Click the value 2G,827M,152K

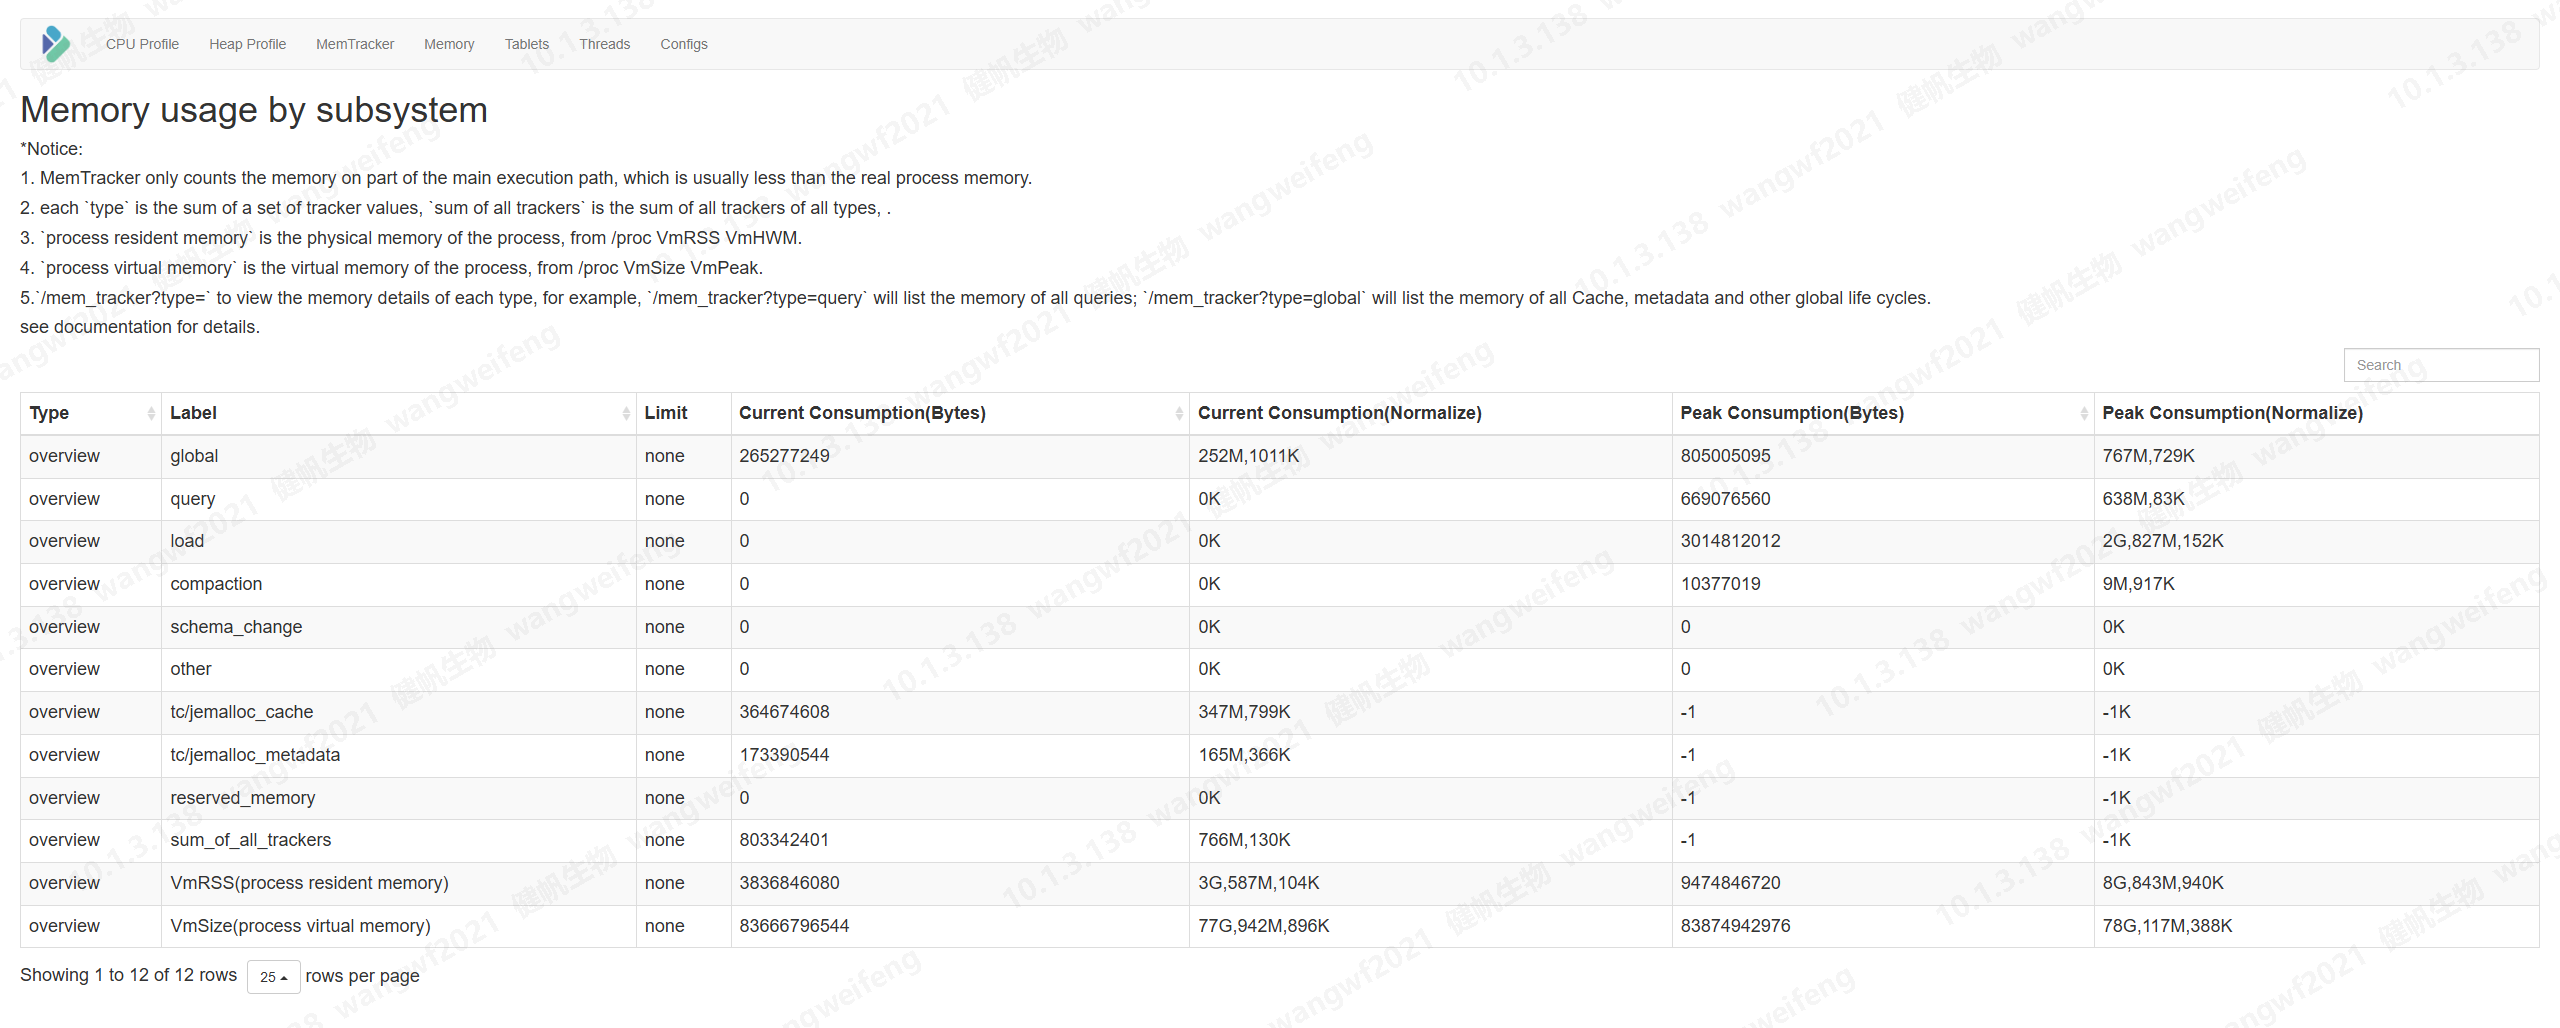coord(2162,541)
